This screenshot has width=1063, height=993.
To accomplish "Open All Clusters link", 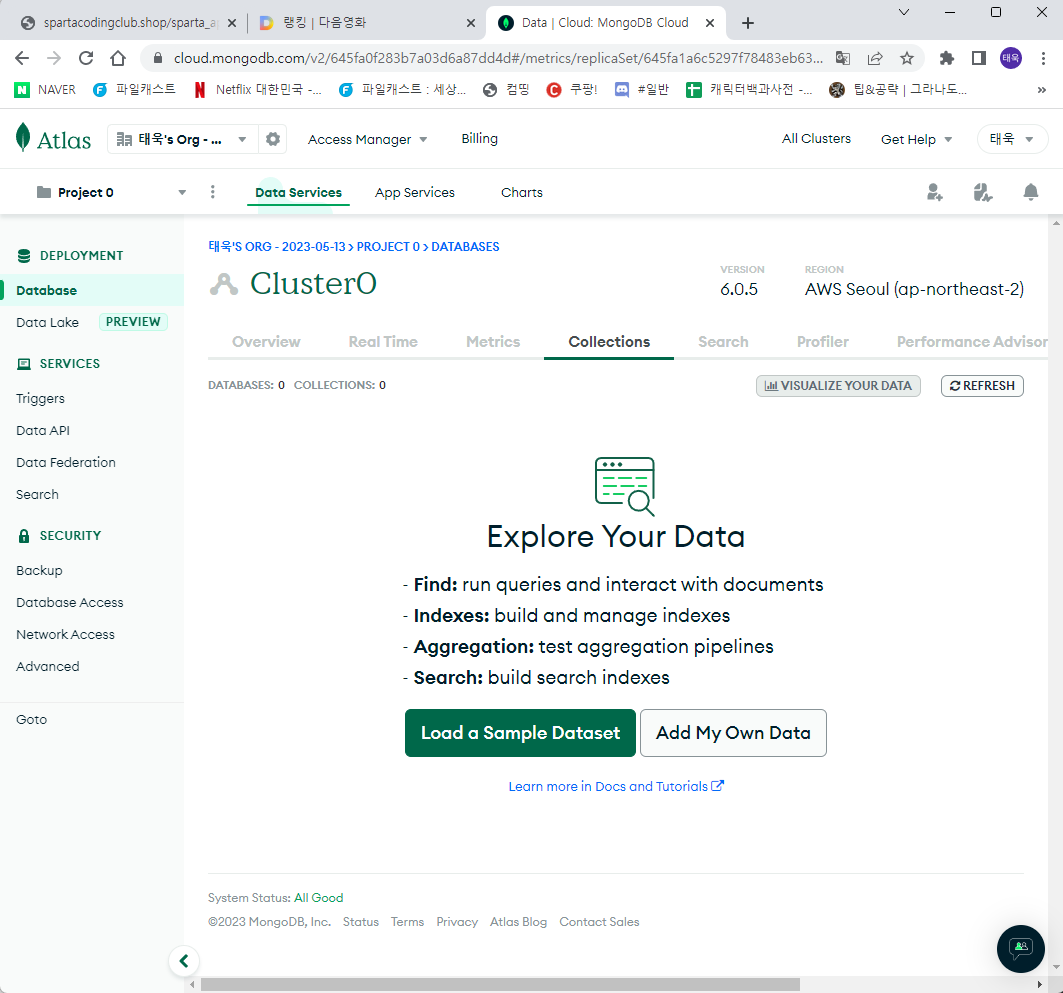I will tap(816, 139).
